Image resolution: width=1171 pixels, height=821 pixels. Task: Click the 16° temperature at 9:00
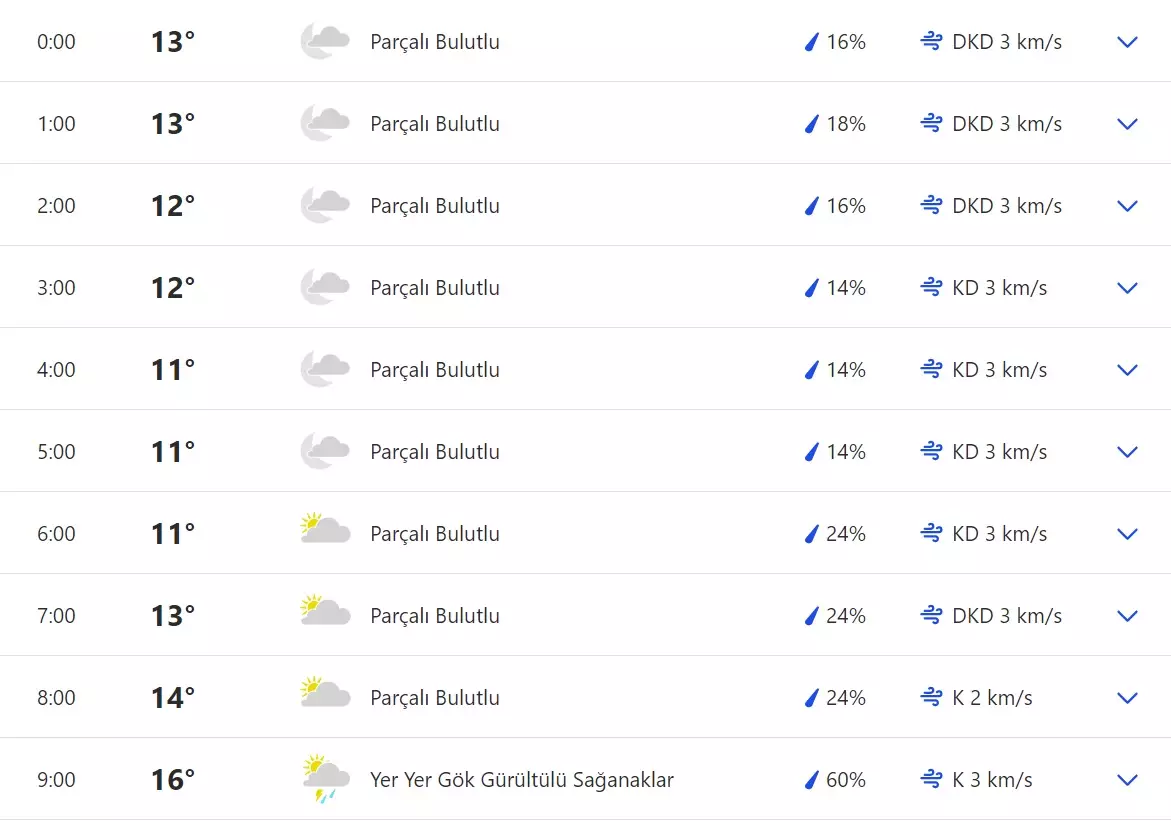point(173,780)
